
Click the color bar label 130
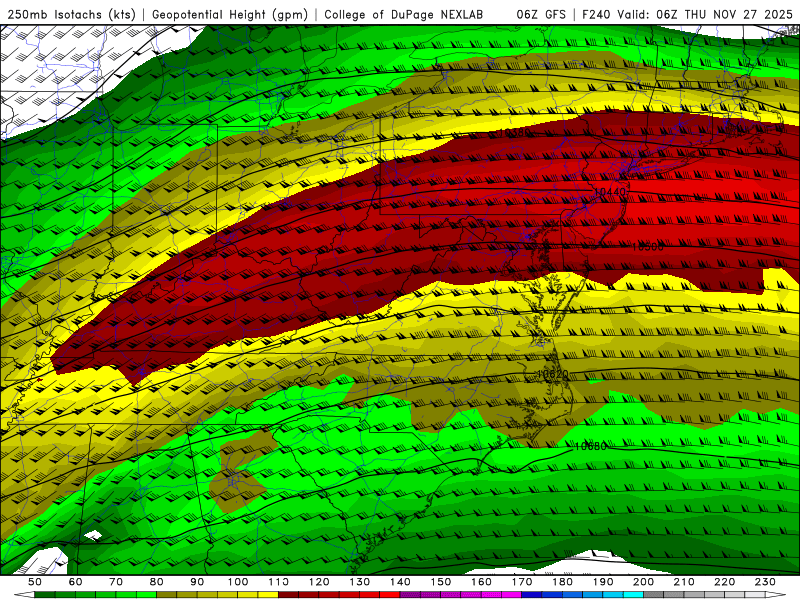click(x=360, y=582)
